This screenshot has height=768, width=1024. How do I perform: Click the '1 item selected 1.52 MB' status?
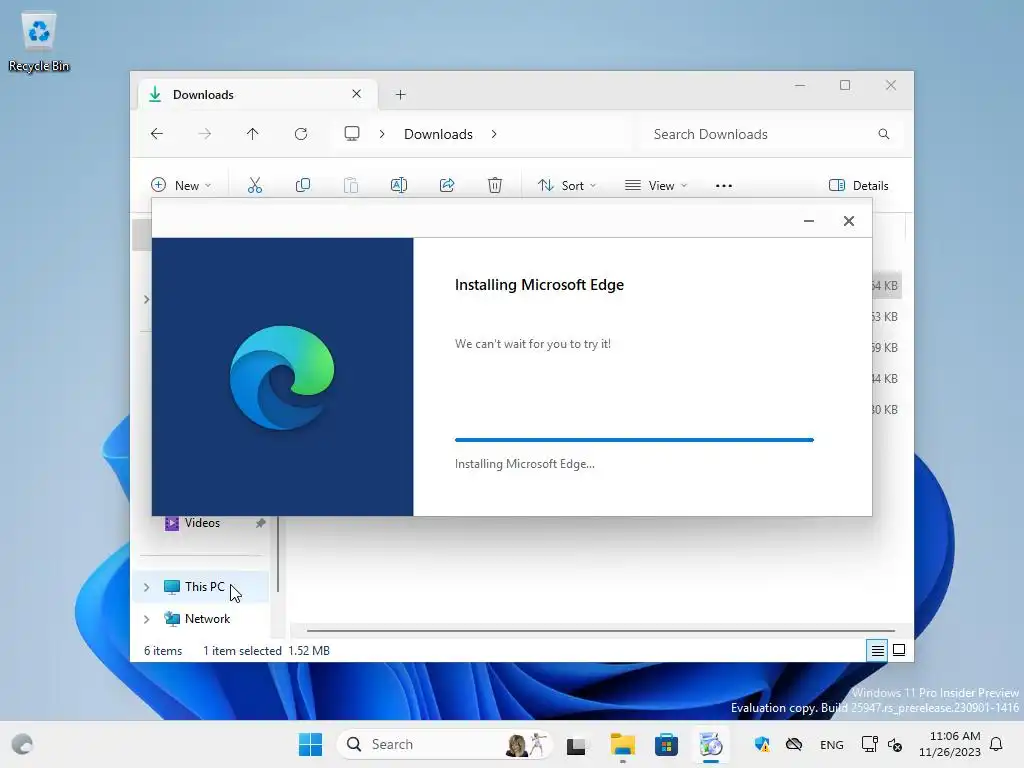[266, 650]
